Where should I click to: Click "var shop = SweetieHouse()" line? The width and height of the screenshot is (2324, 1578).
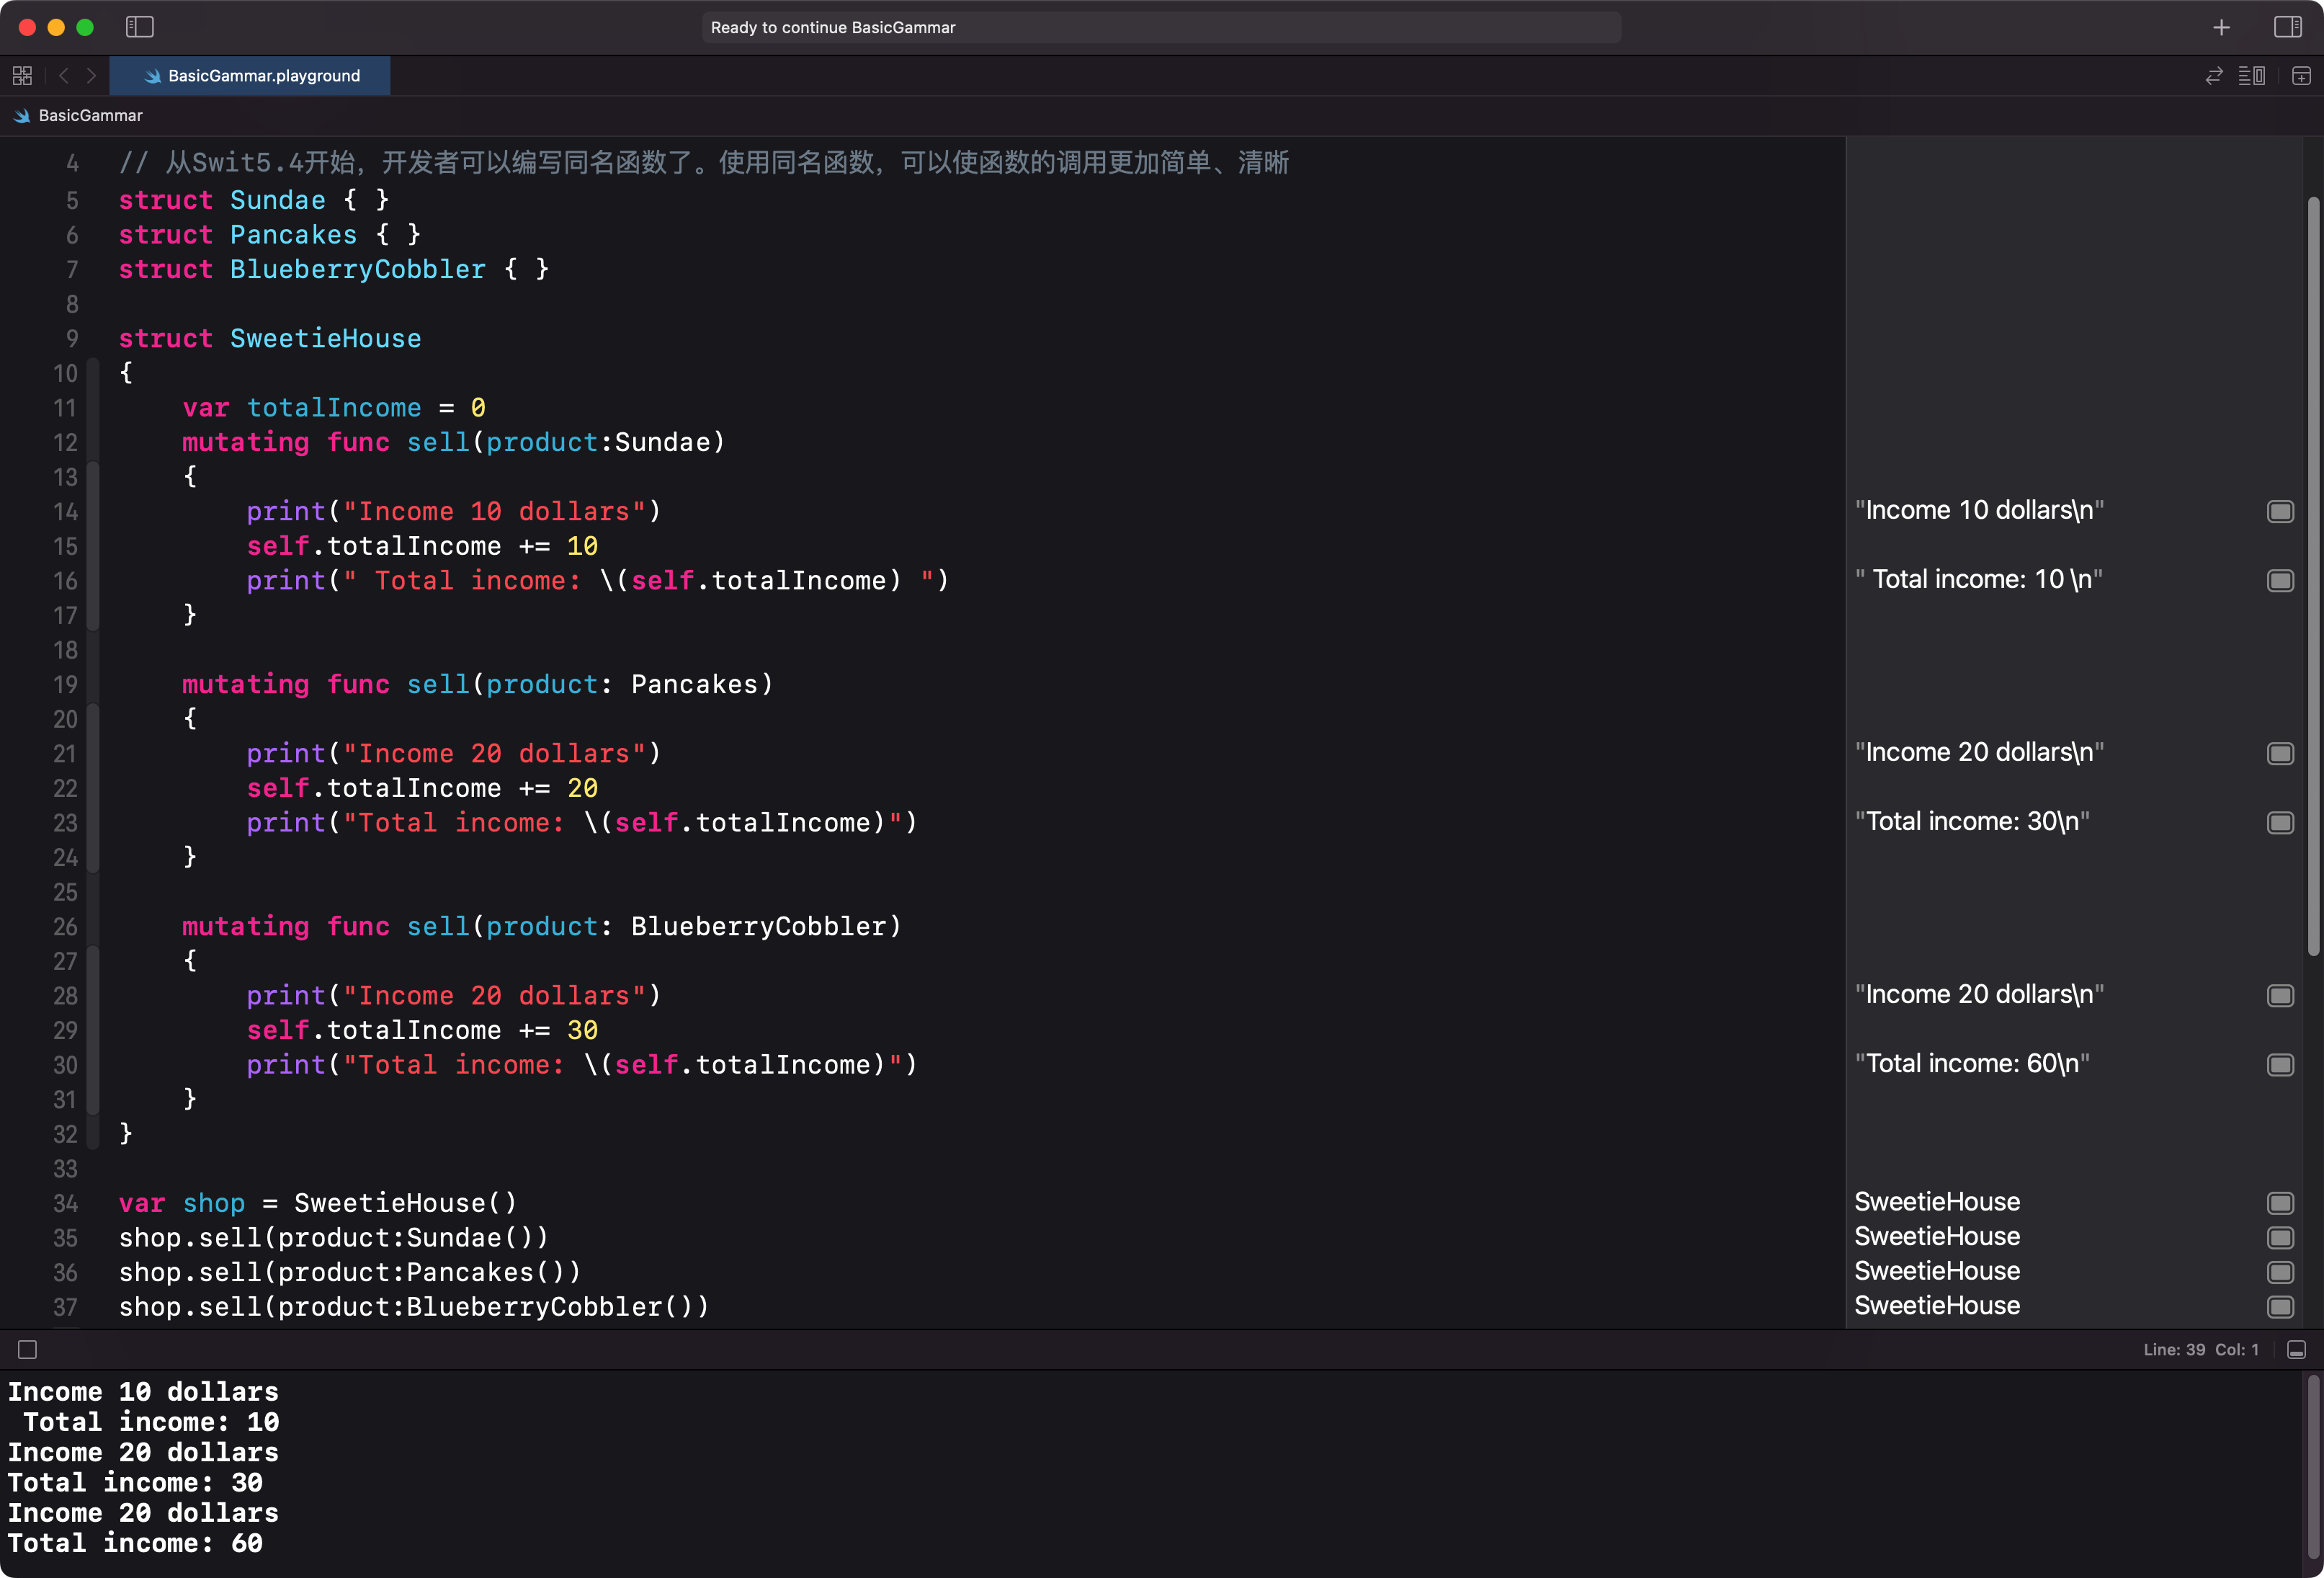318,1203
